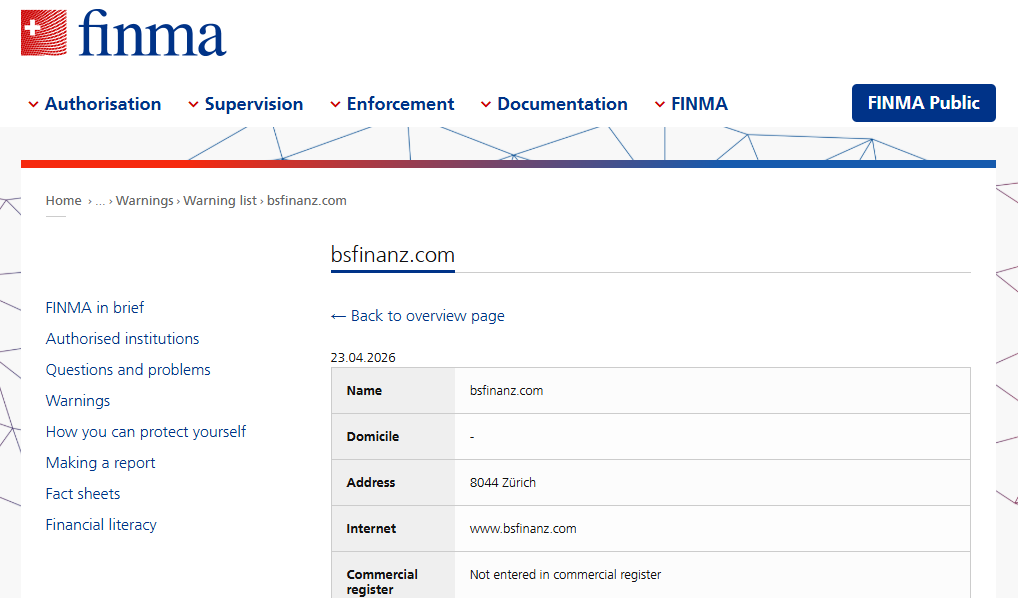
Task: Open Making a report link
Action: [101, 463]
